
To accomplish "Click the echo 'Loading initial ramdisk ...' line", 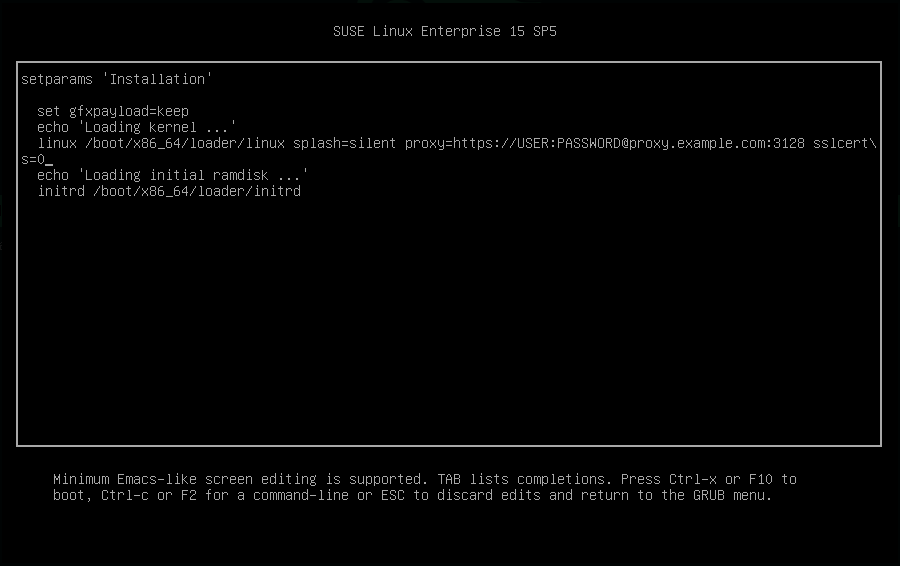I will click(172, 175).
